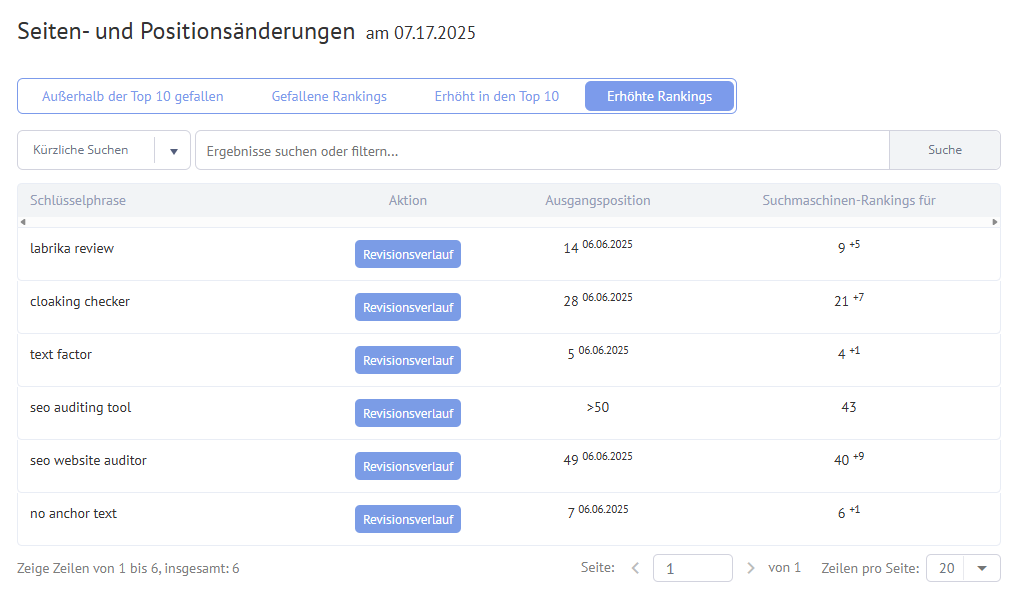Image resolution: width=1019 pixels, height=600 pixels.
Task: Open Revisionsverlauf for 'seo auditing tool'
Action: [408, 413]
